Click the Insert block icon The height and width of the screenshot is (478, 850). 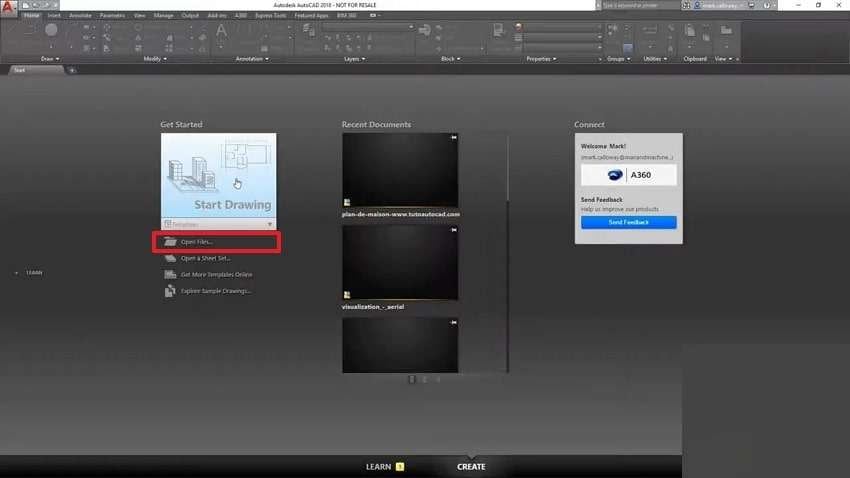(x=425, y=30)
